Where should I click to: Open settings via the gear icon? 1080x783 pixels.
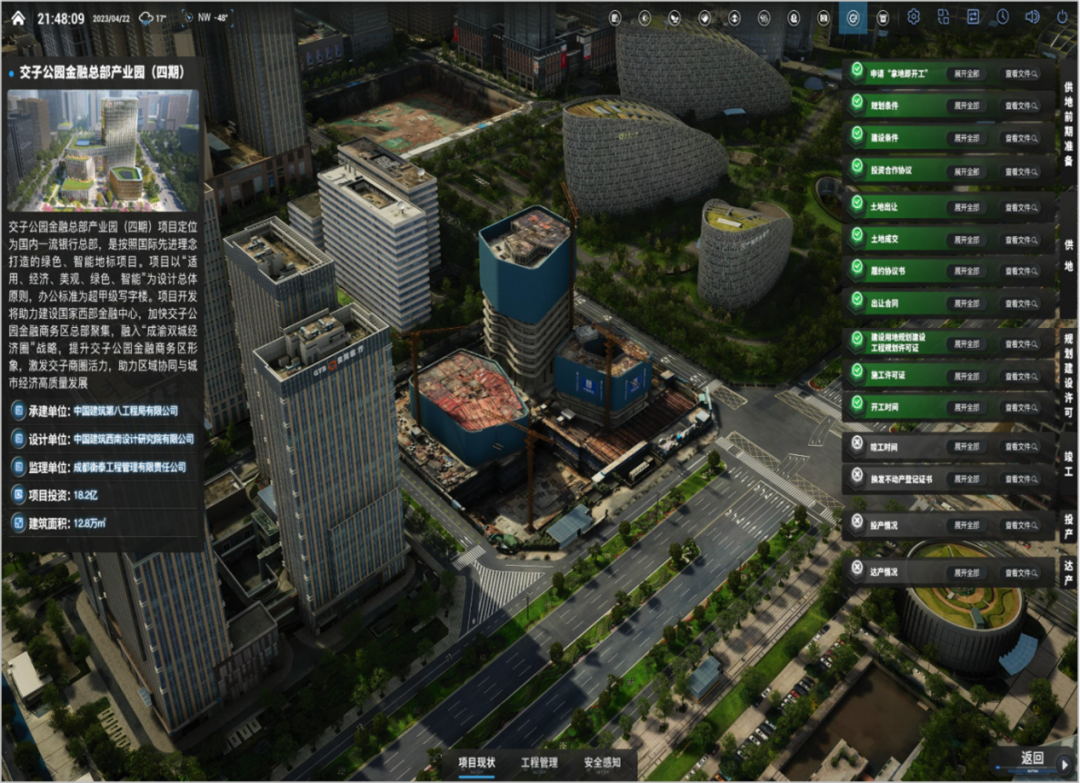(913, 17)
